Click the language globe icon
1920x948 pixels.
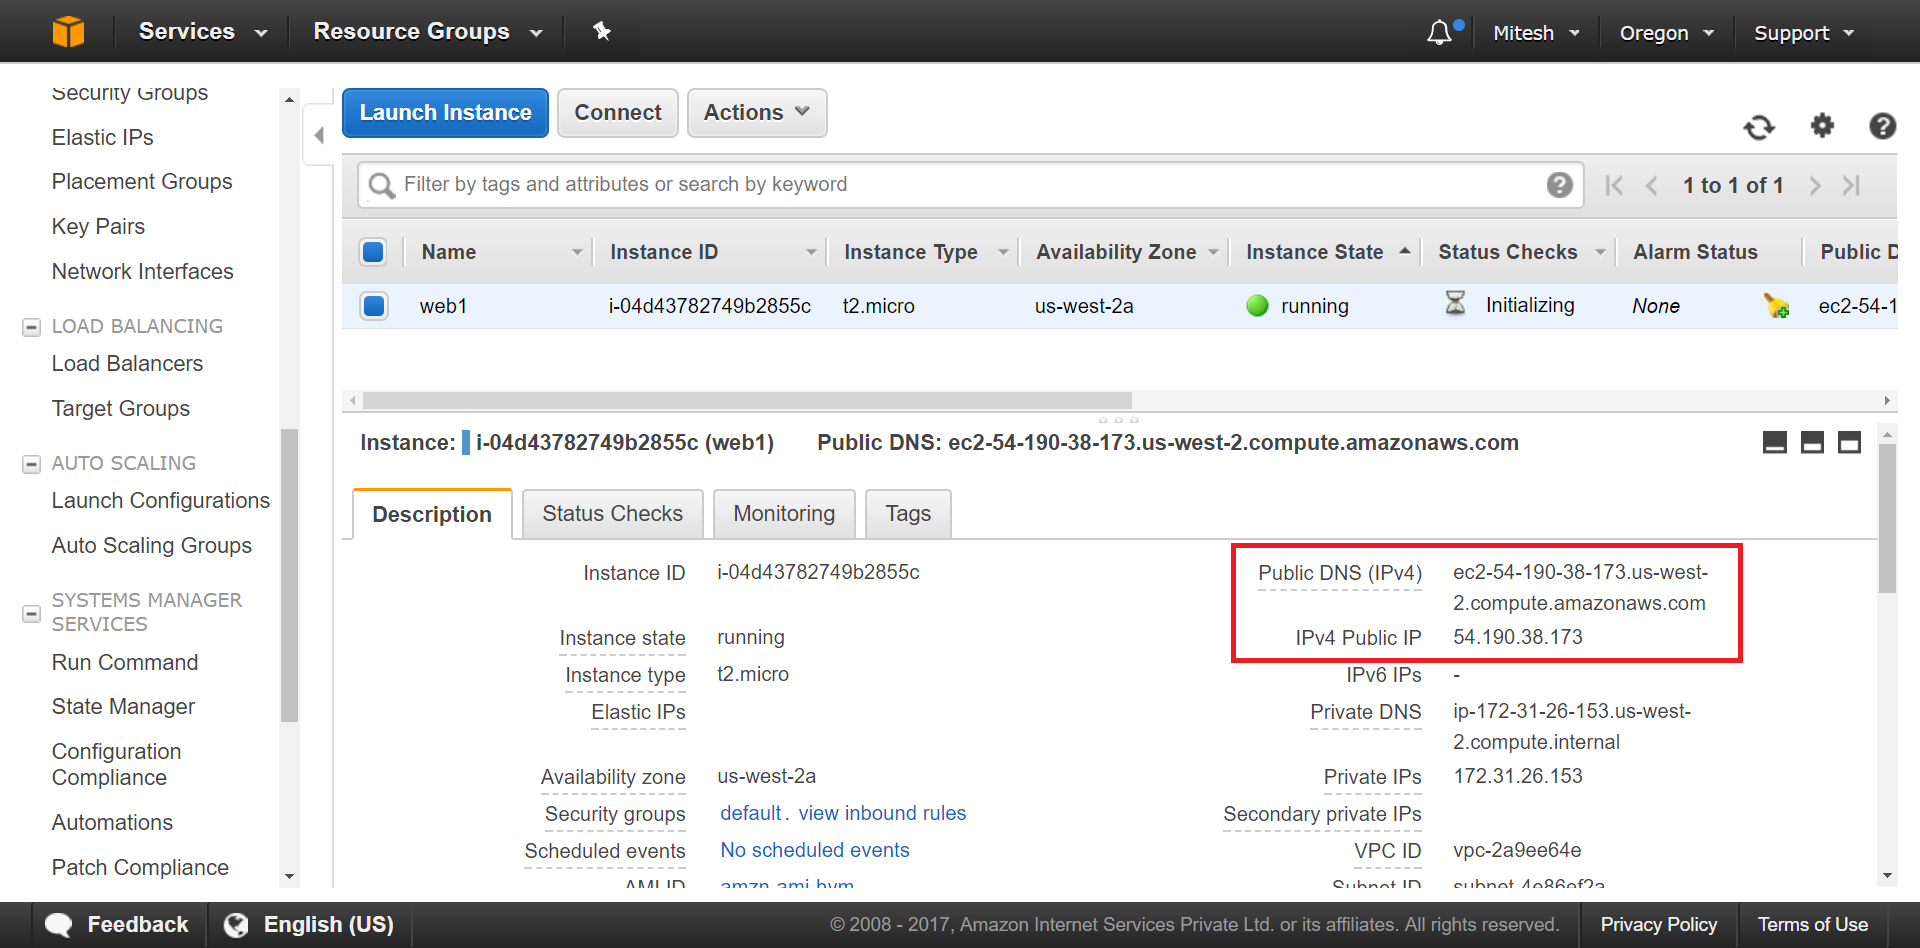(236, 925)
